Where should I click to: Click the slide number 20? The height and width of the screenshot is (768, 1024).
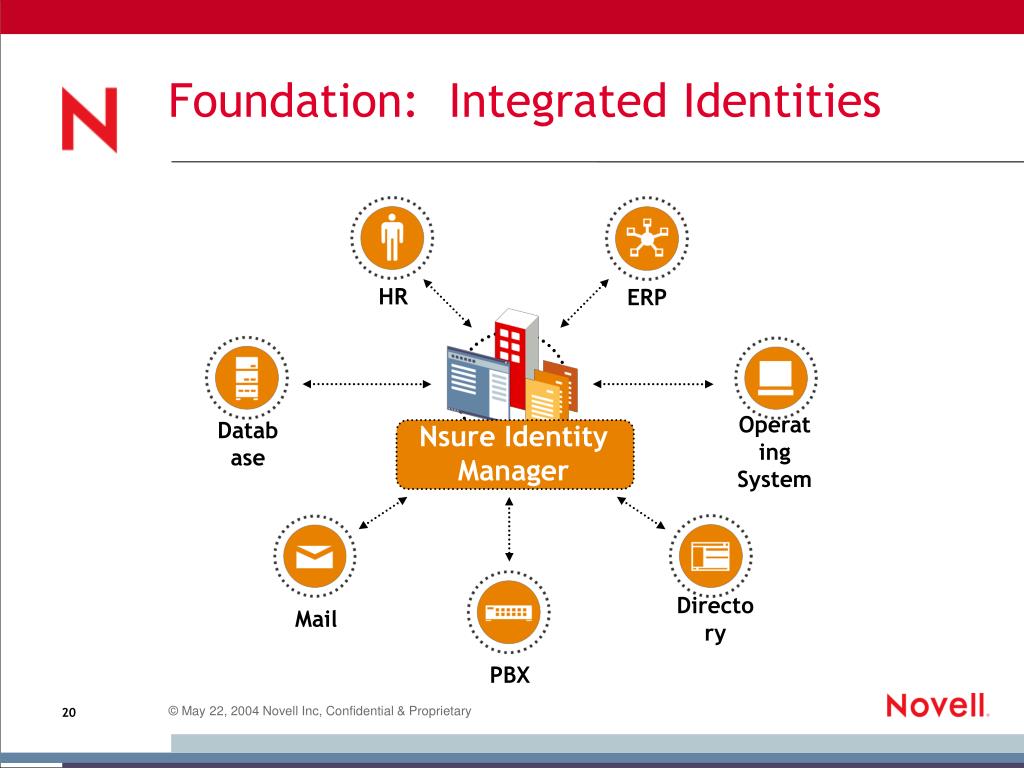[x=69, y=712]
